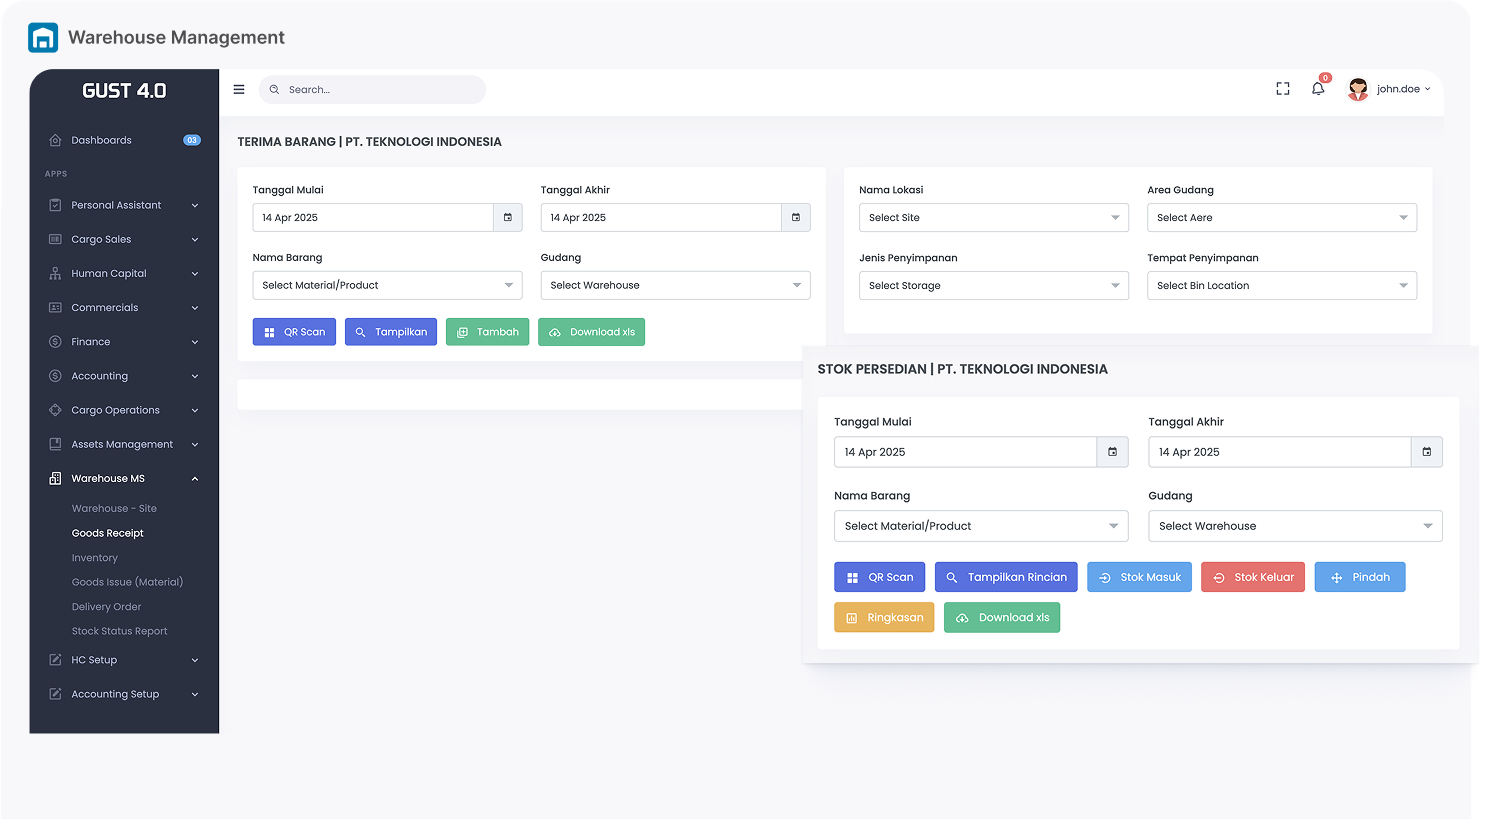
Task: Open calendar for Terima Barang Tanggal Akhir
Action: [796, 218]
